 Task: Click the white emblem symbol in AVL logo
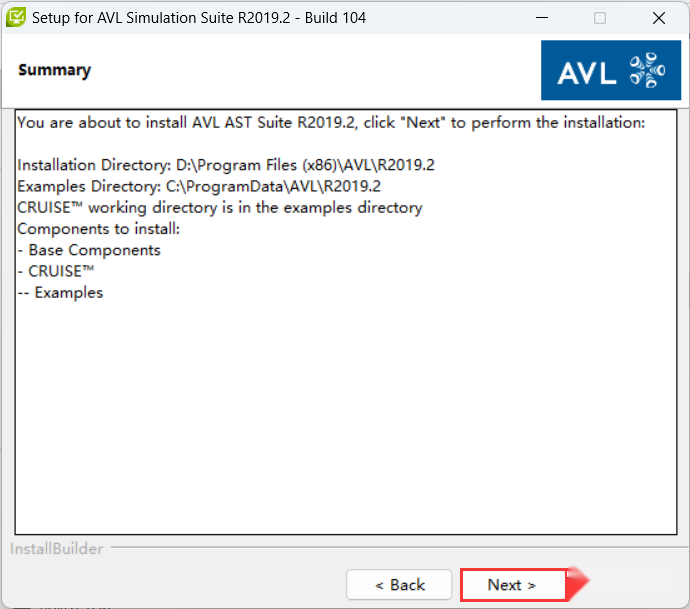(x=647, y=70)
